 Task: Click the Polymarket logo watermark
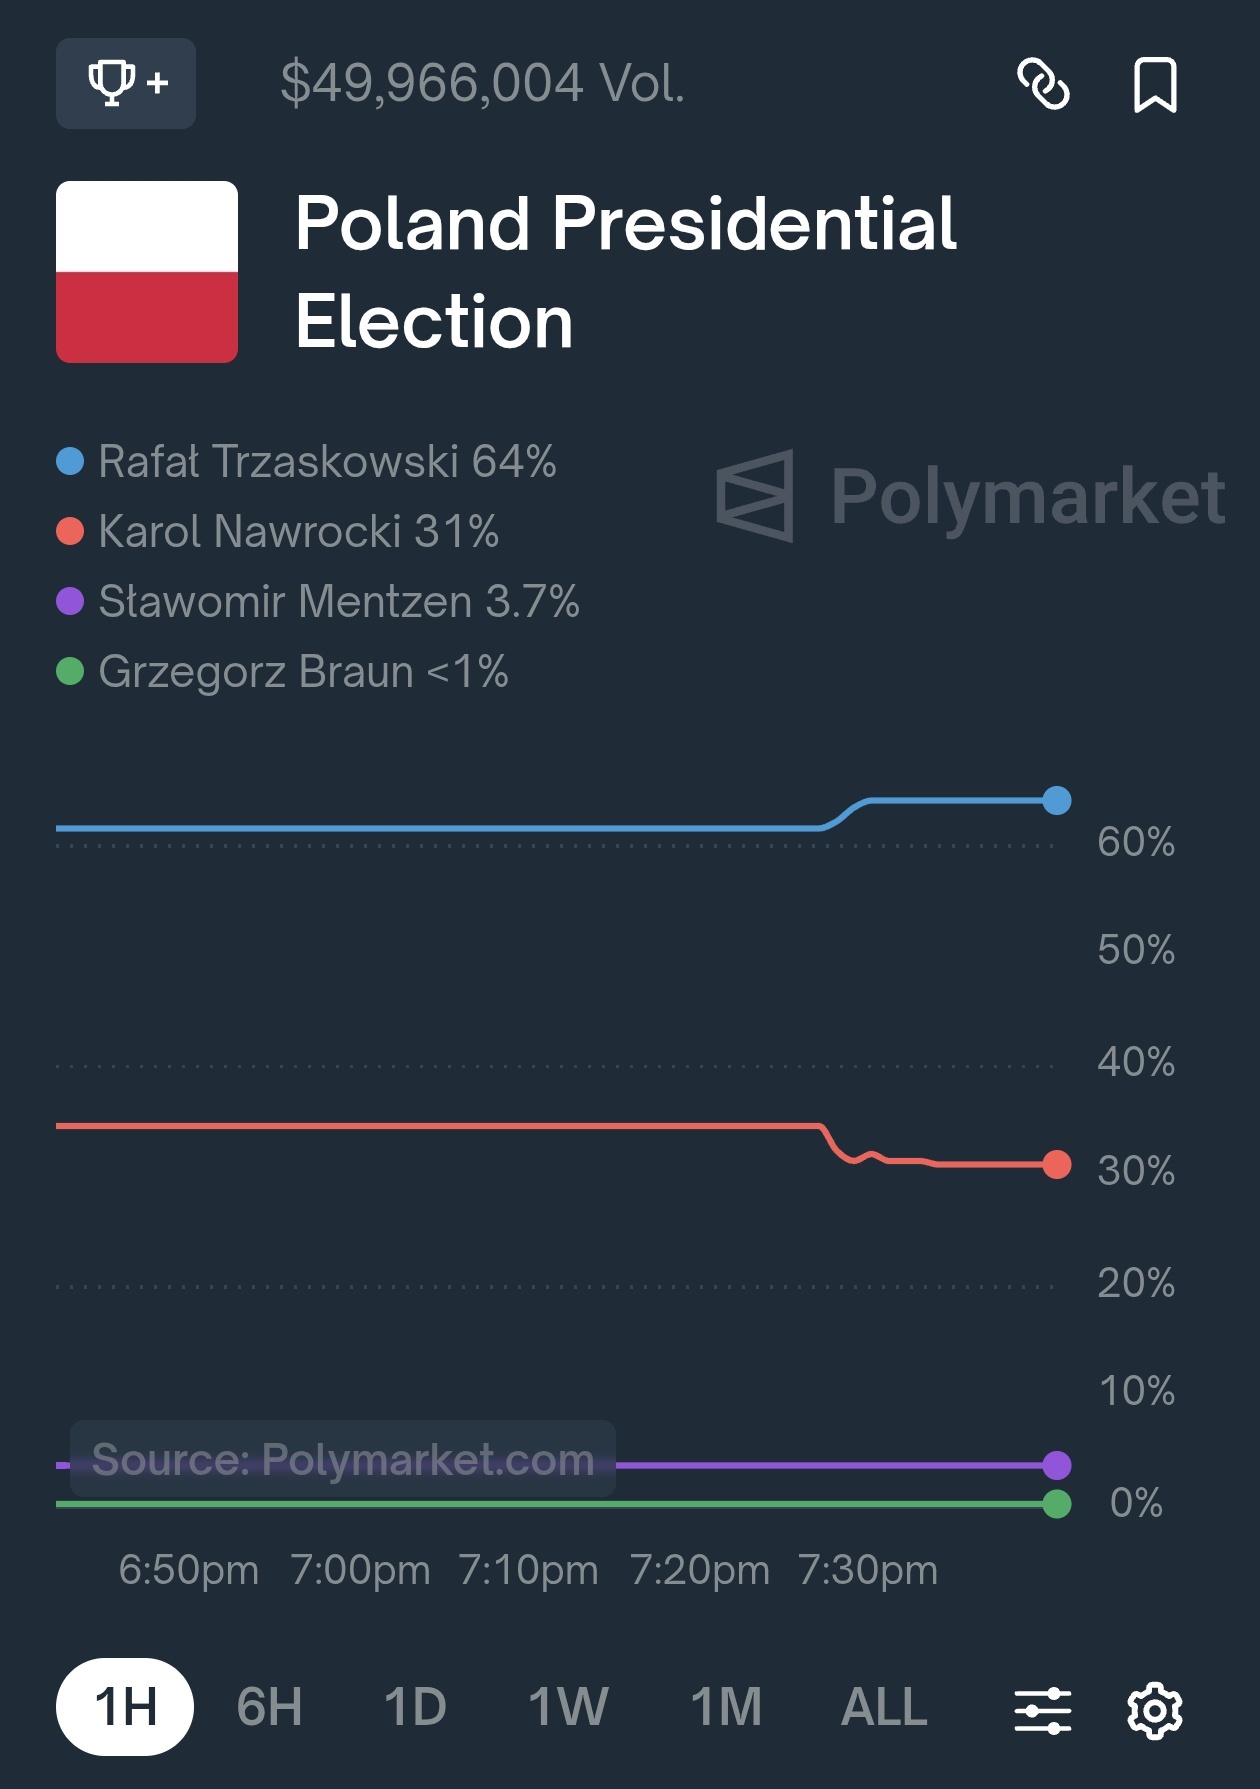pos(970,496)
